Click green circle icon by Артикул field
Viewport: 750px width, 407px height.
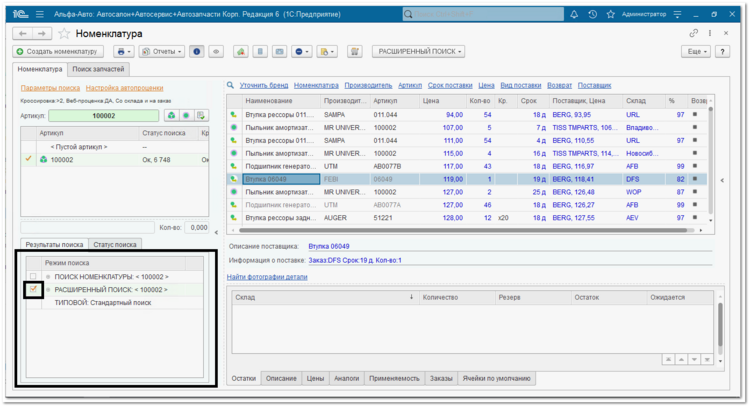186,115
